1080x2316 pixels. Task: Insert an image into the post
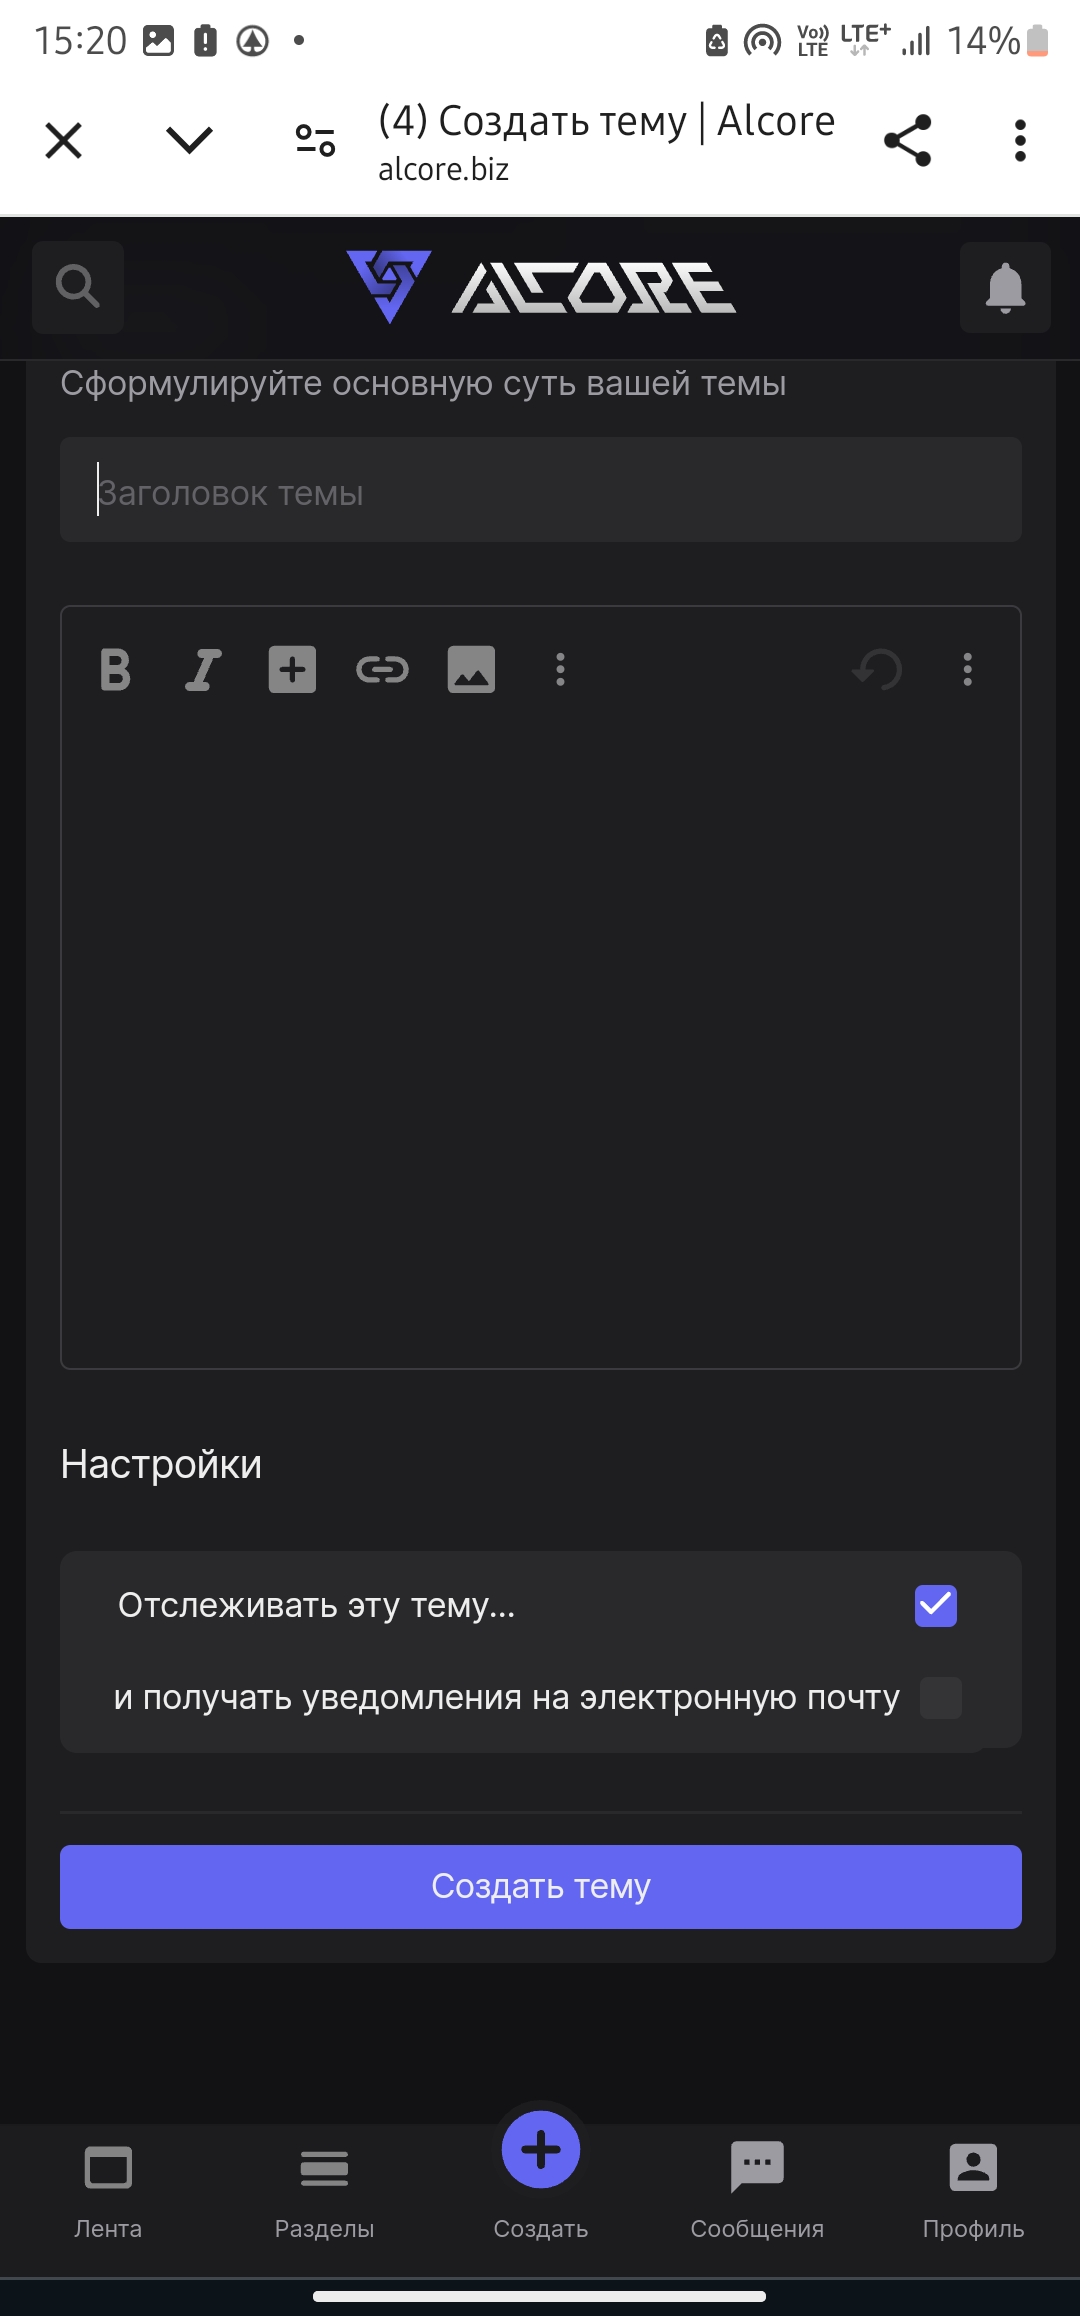471,670
